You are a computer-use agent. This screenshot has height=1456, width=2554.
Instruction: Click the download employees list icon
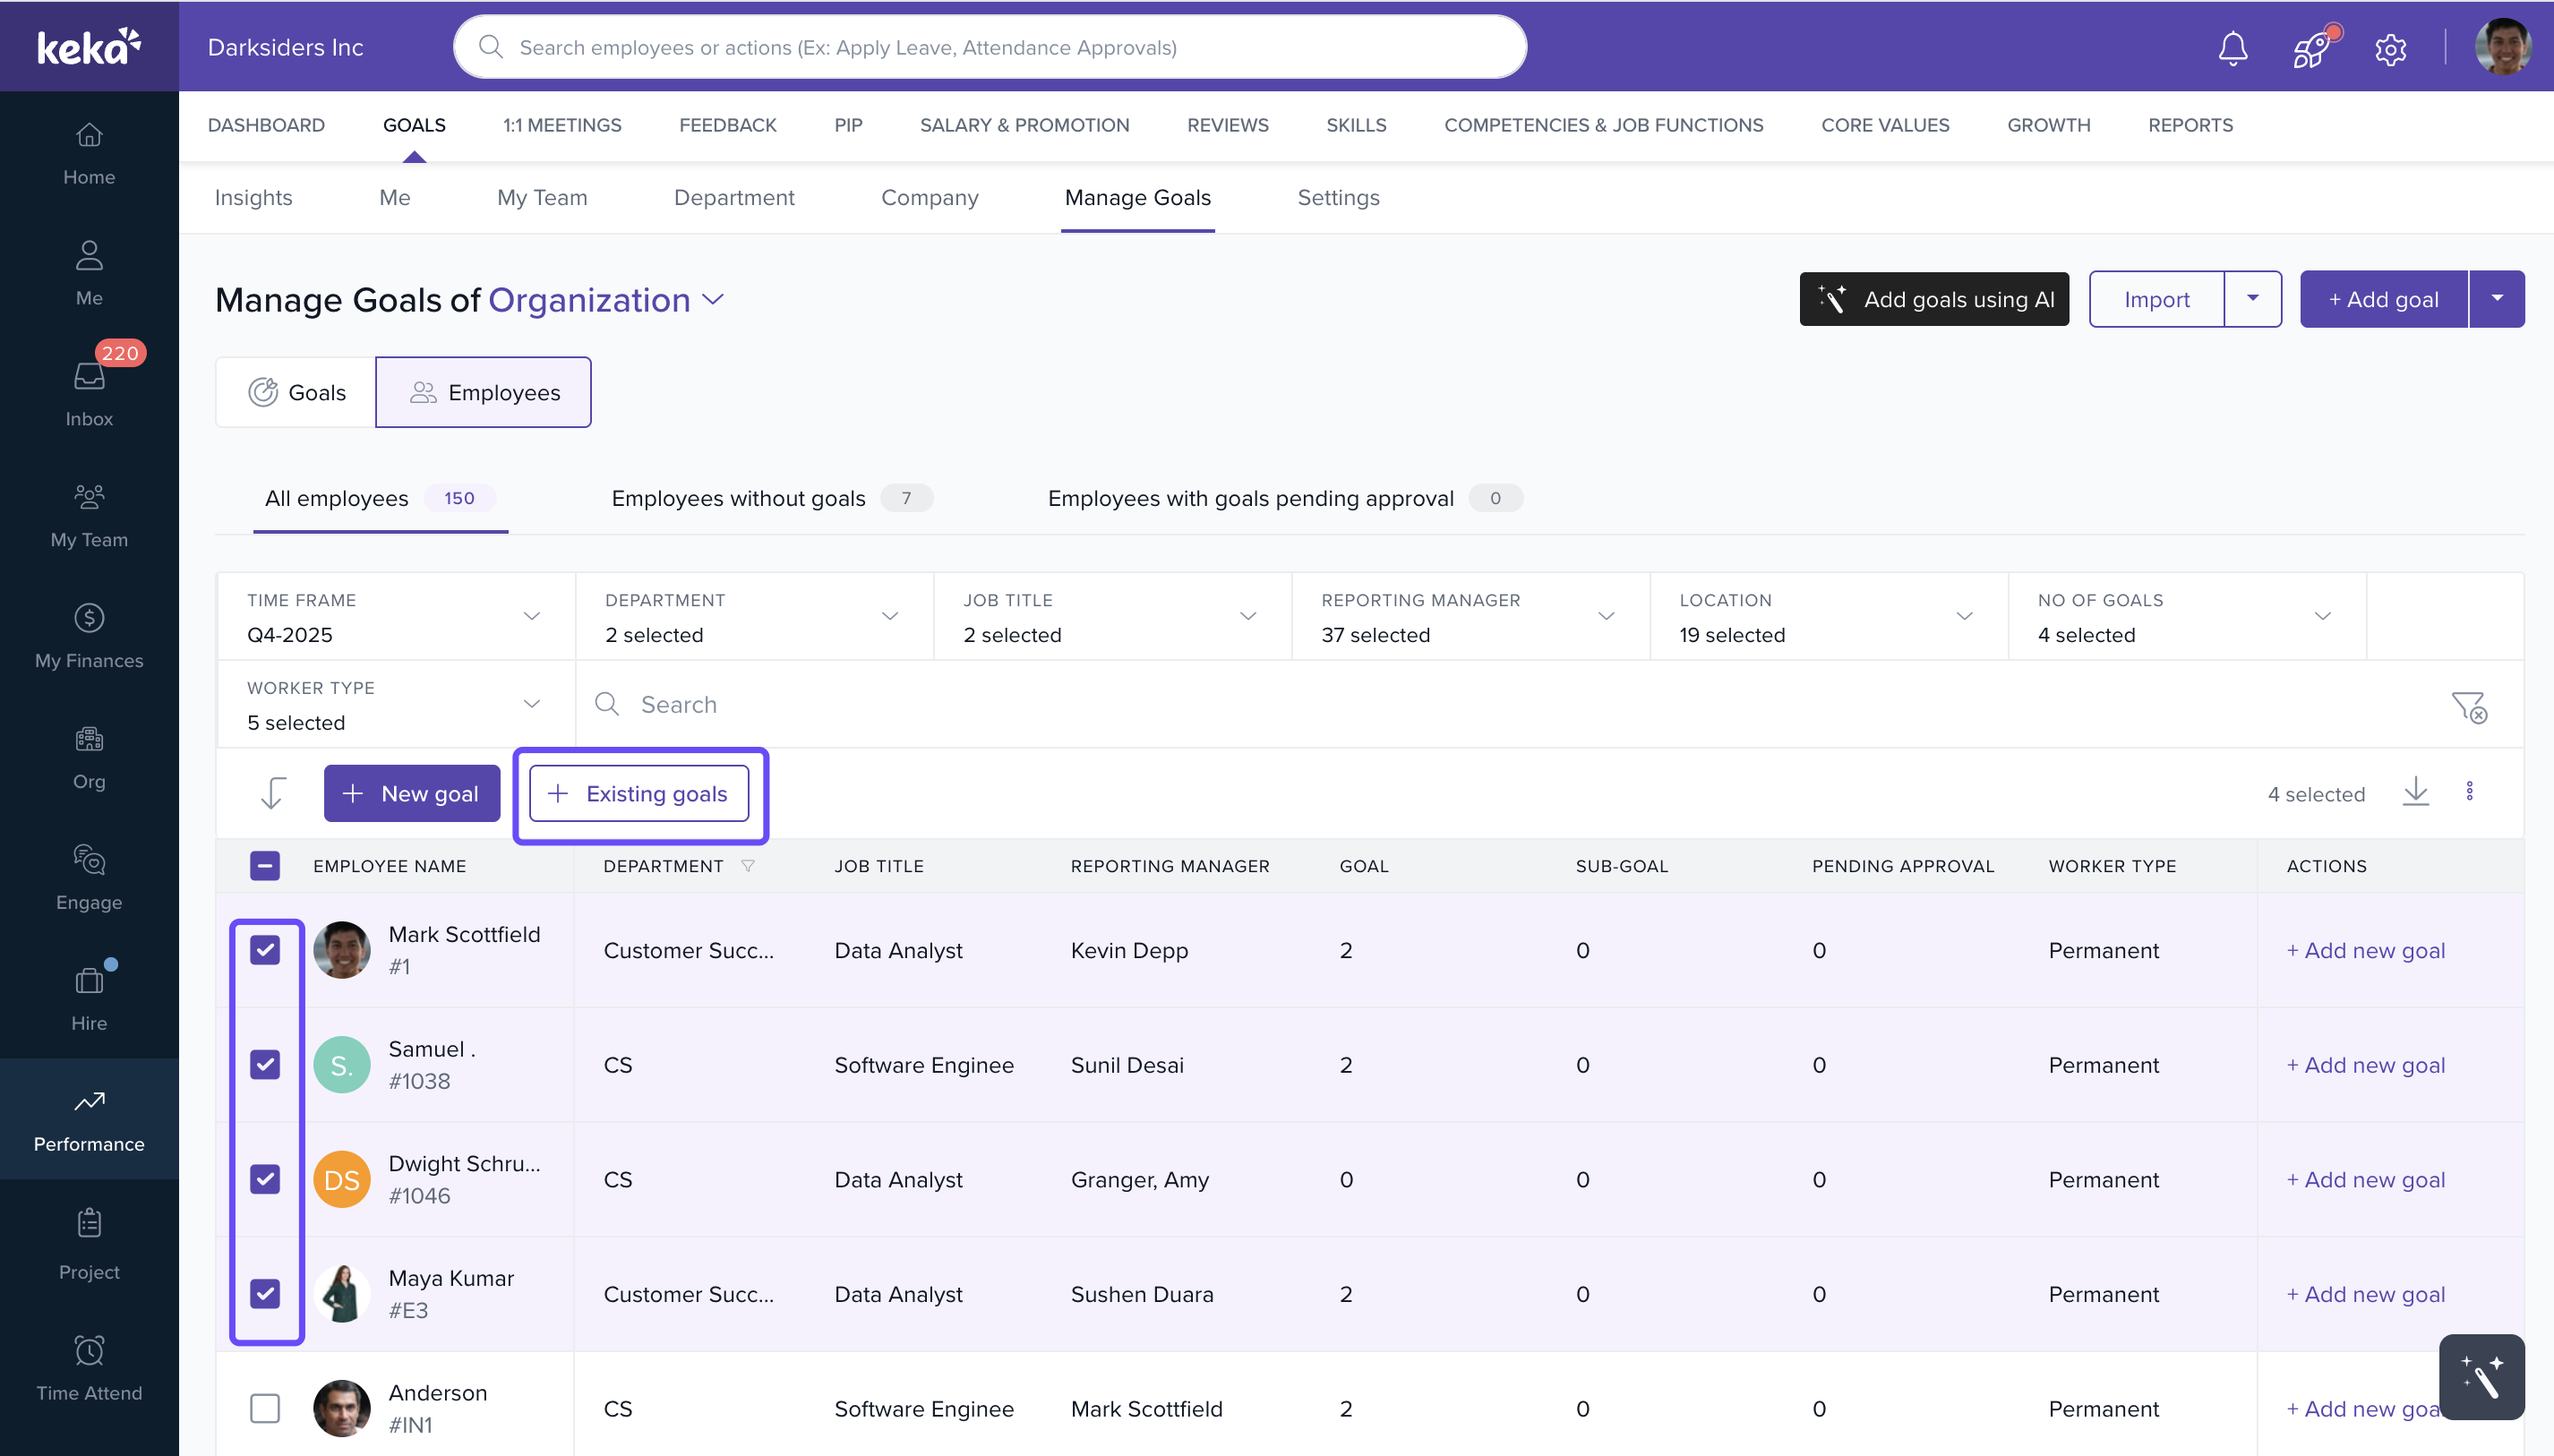(x=2415, y=792)
